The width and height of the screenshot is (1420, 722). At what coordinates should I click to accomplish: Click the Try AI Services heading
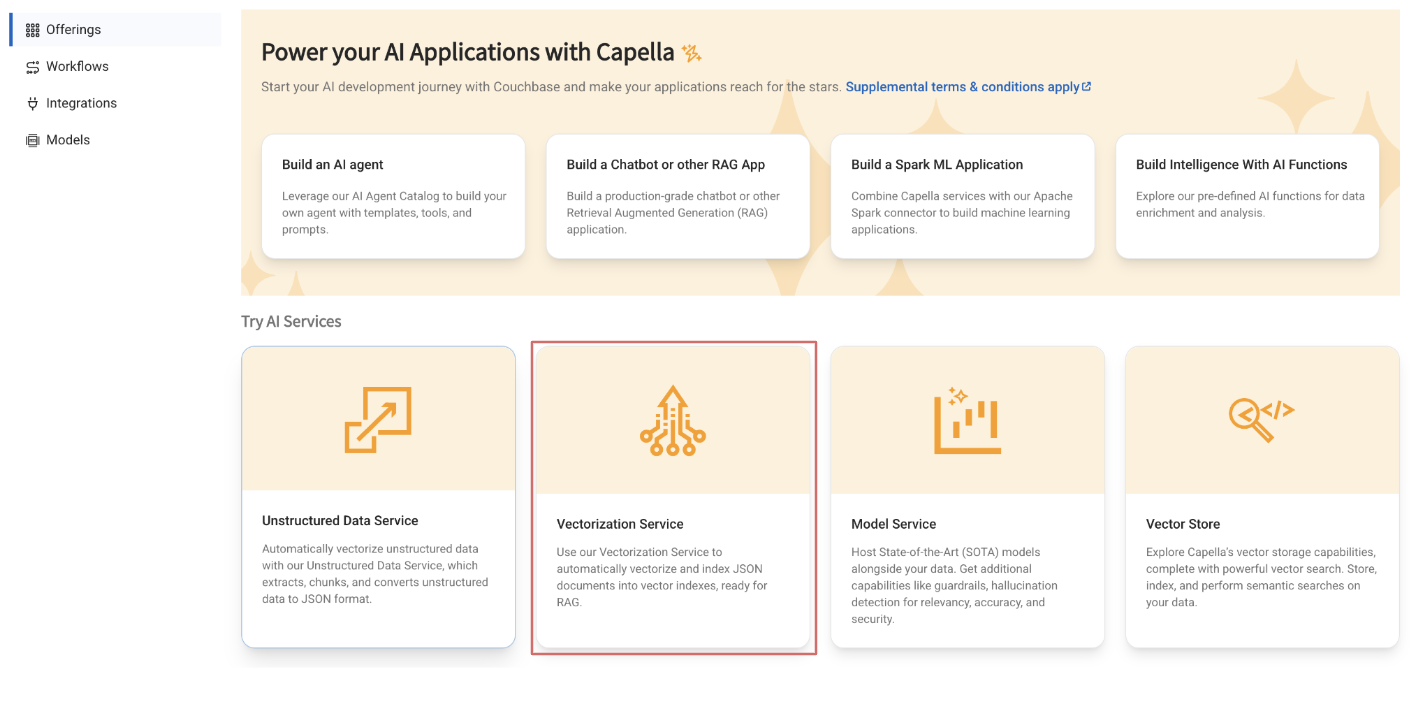tap(291, 322)
